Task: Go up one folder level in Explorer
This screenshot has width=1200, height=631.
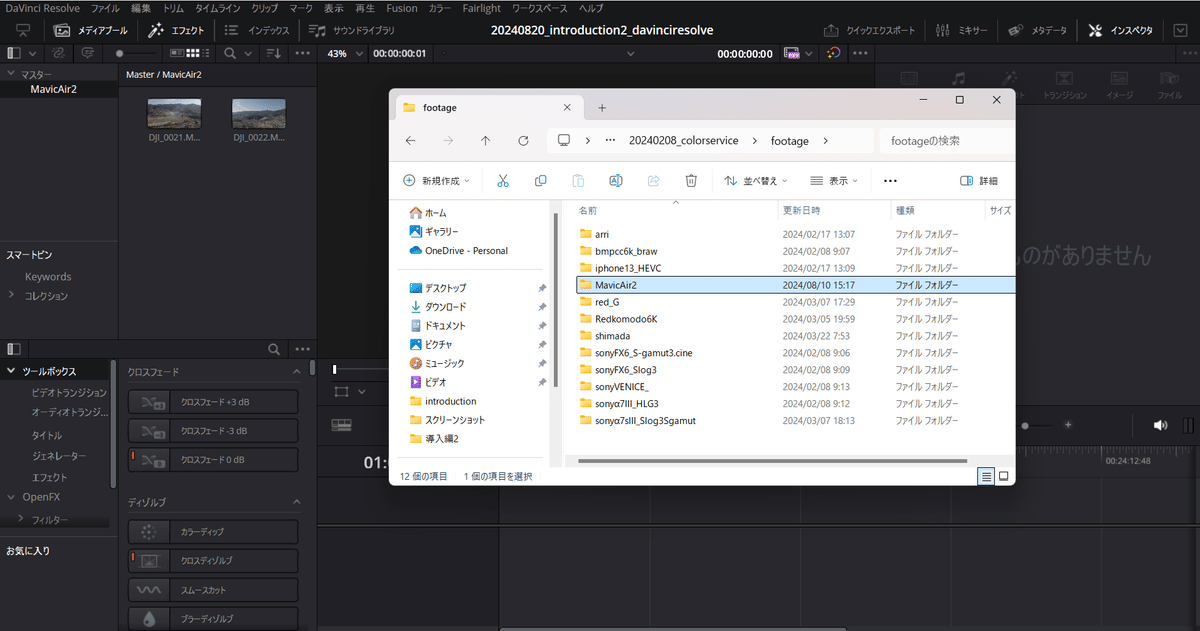Action: coord(485,141)
